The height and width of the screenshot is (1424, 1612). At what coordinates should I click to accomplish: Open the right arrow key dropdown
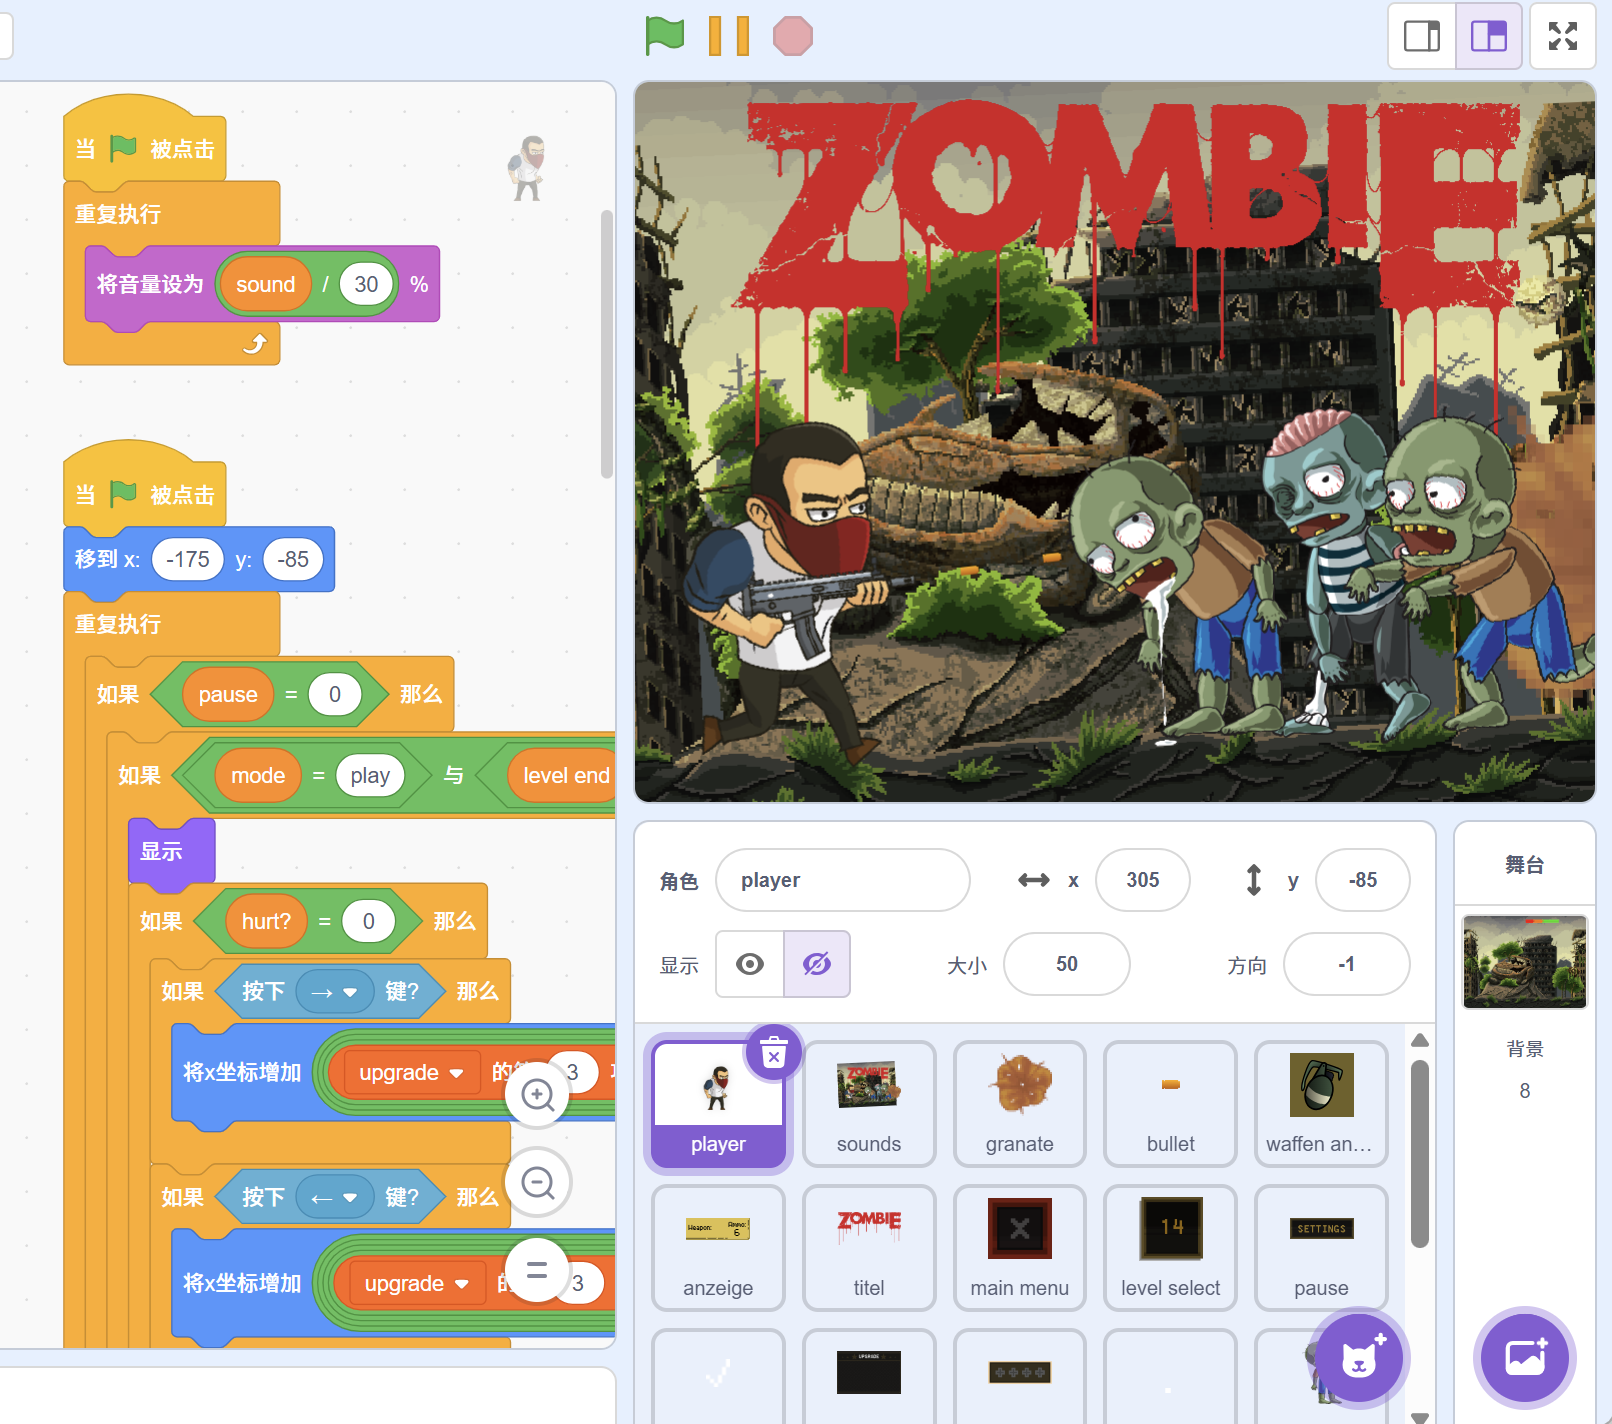(x=334, y=992)
